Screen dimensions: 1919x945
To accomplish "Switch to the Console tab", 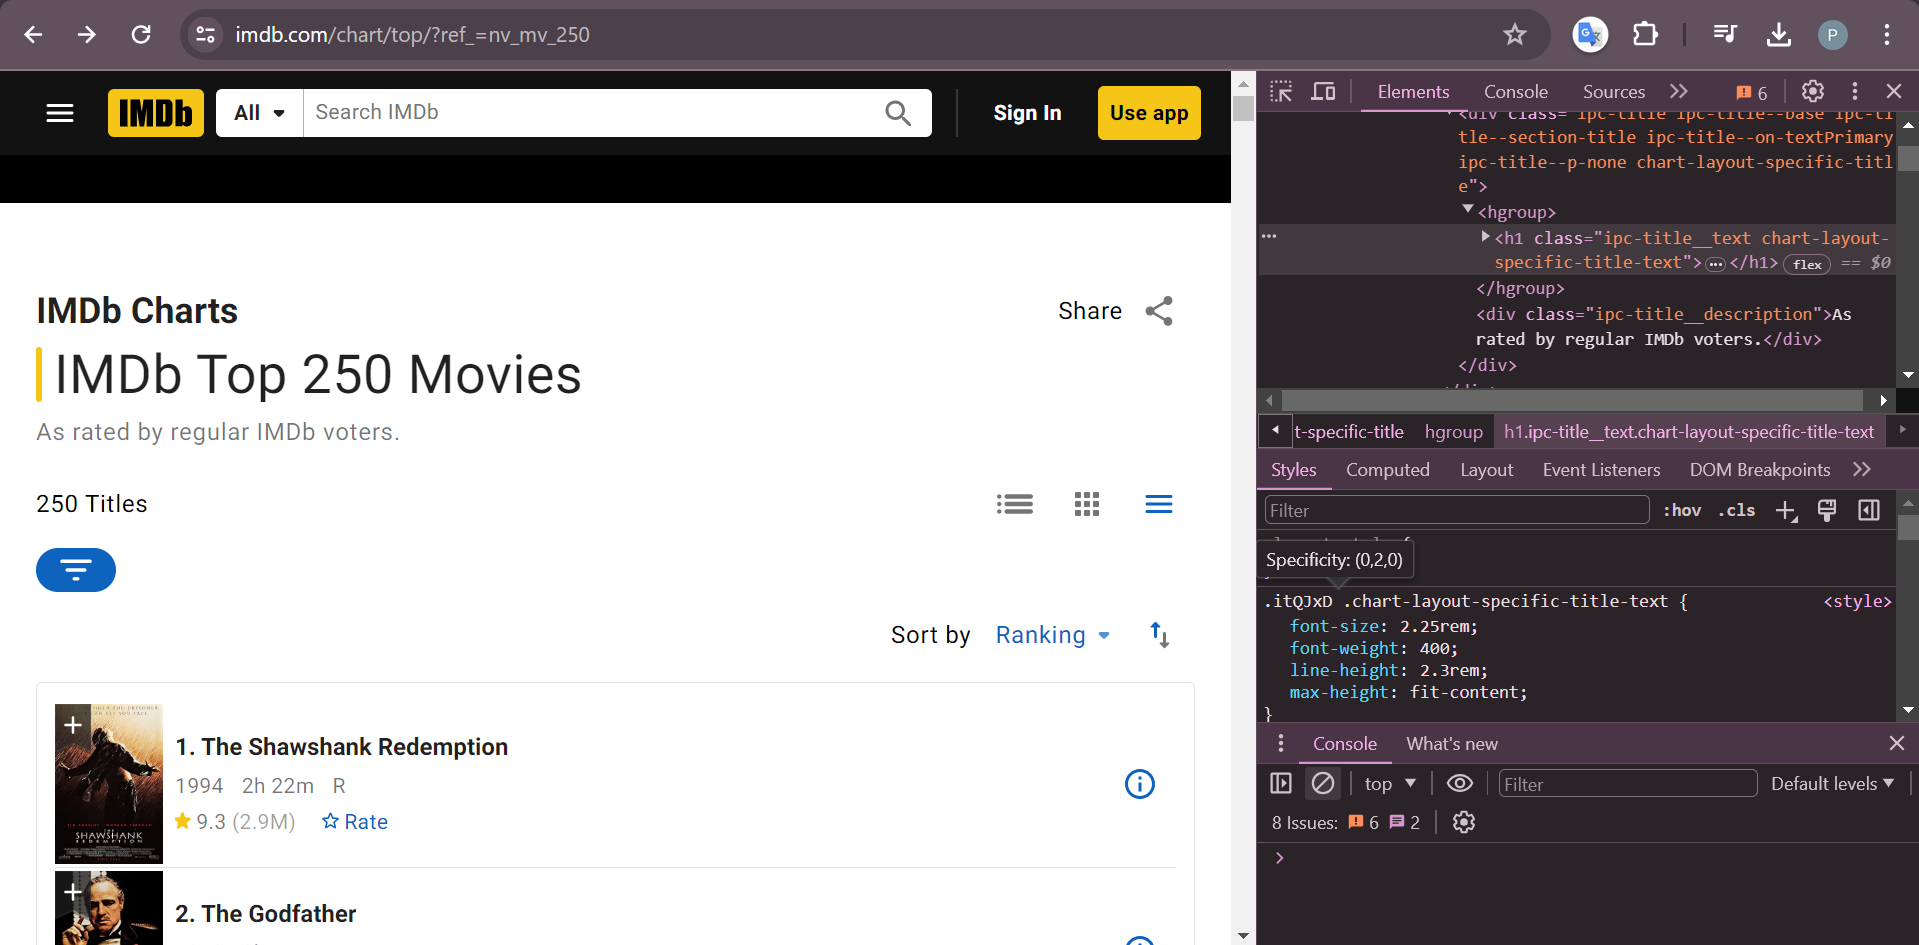I will click(1516, 92).
